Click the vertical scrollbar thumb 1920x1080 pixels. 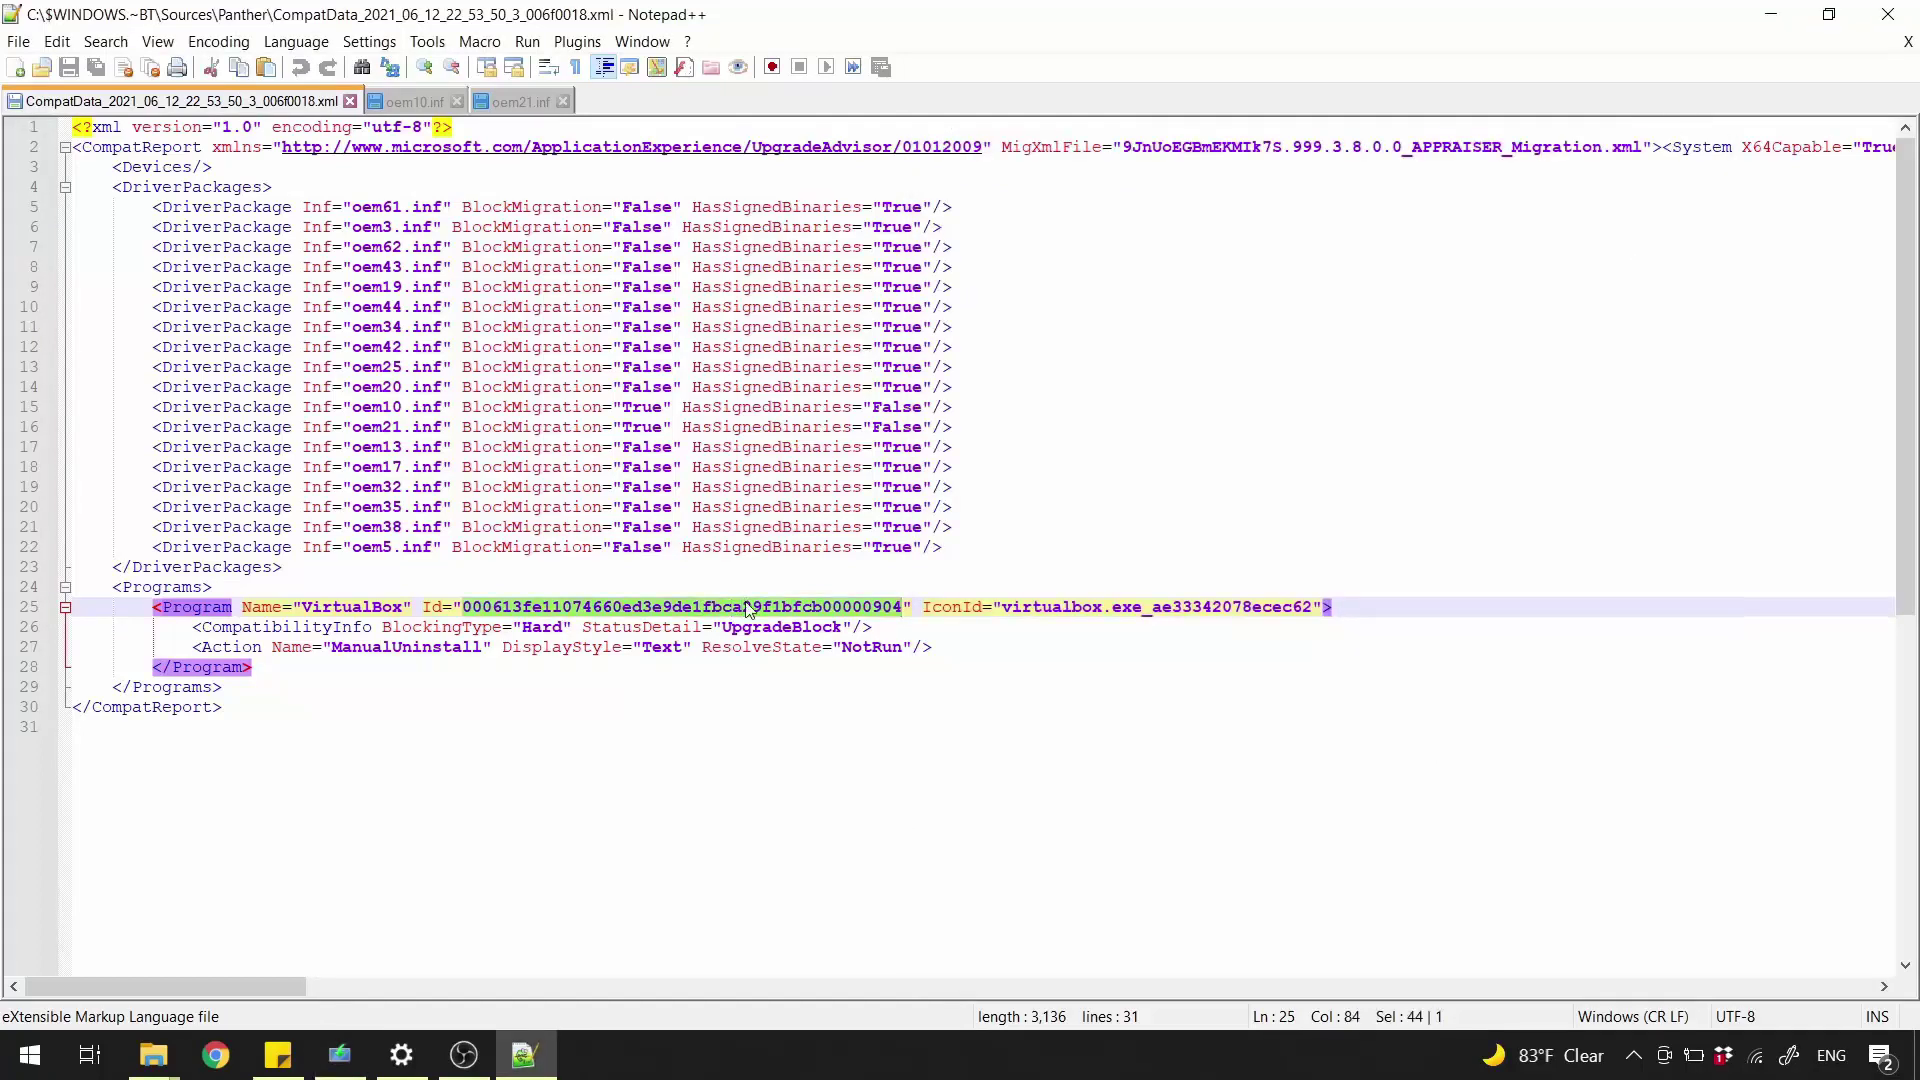point(1905,376)
